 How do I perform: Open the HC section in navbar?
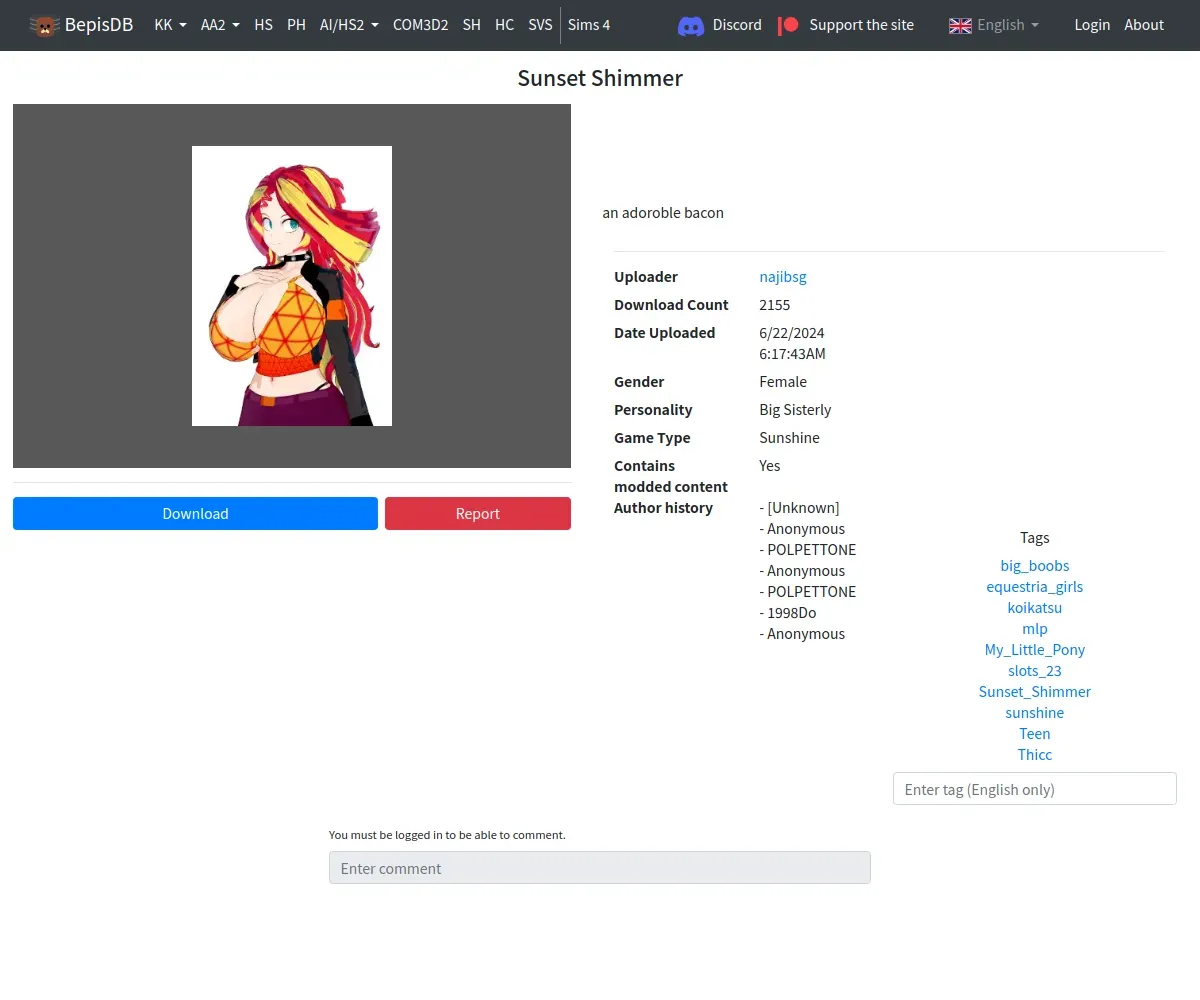click(x=504, y=25)
